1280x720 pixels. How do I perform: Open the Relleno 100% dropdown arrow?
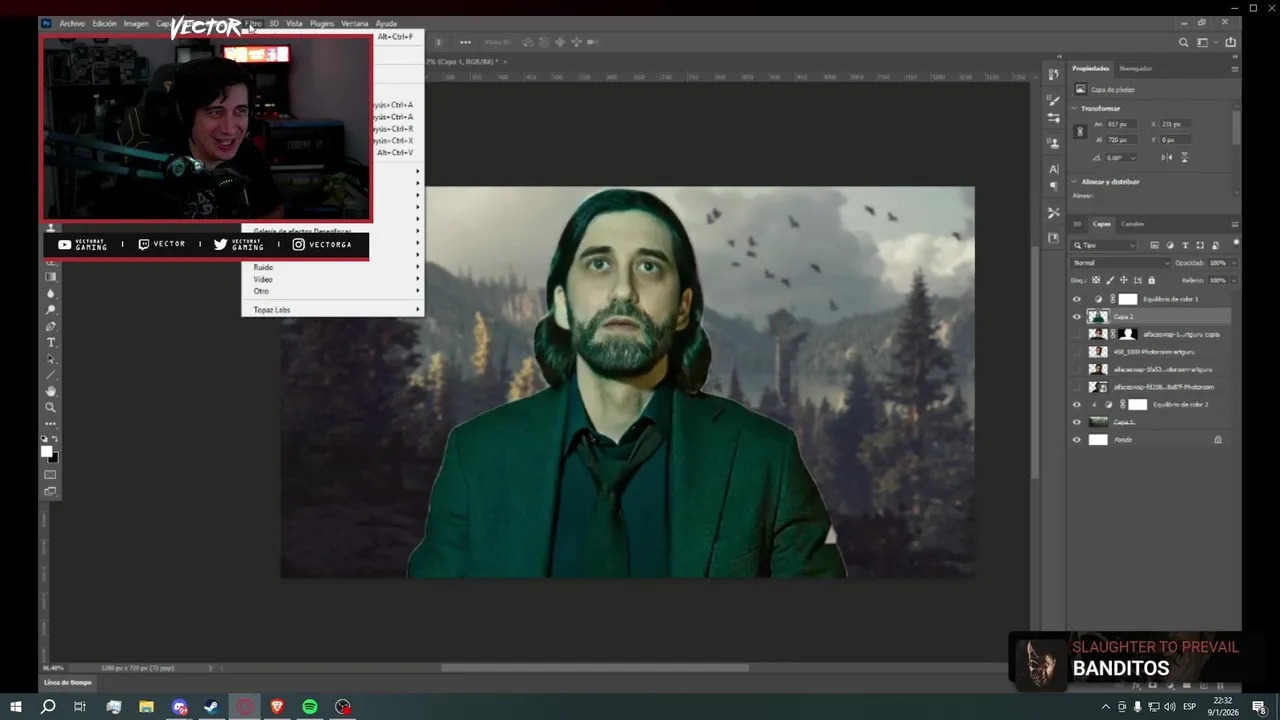click(x=1232, y=280)
